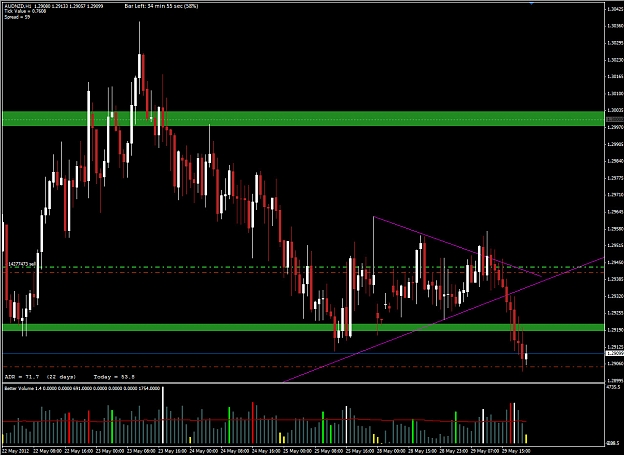The width and height of the screenshot is (625, 456).
Task: Click the current price tag on price axis
Action: (x=615, y=354)
